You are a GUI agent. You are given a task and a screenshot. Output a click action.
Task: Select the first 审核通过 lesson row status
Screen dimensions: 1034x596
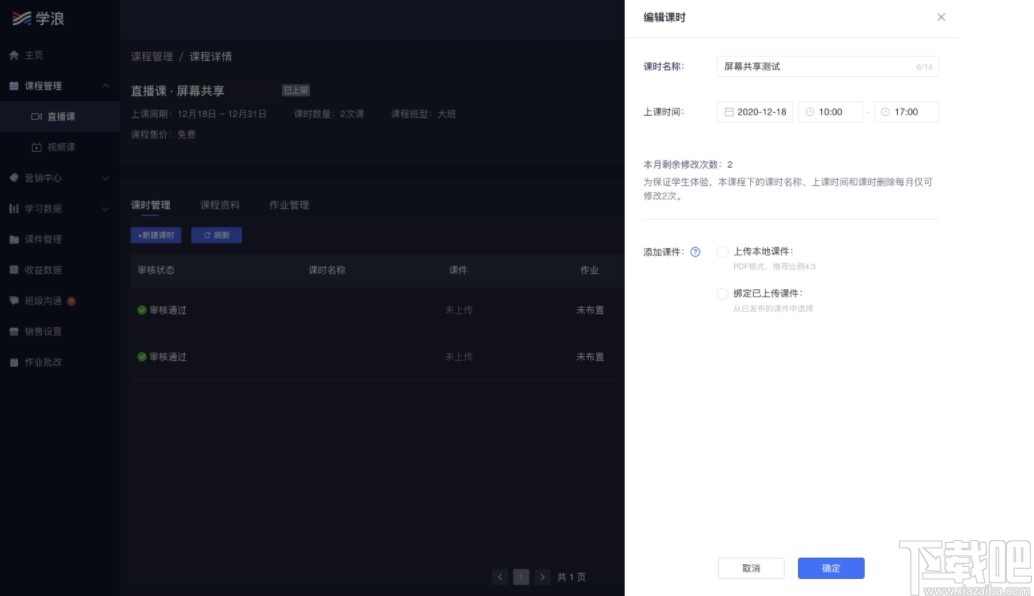[162, 310]
